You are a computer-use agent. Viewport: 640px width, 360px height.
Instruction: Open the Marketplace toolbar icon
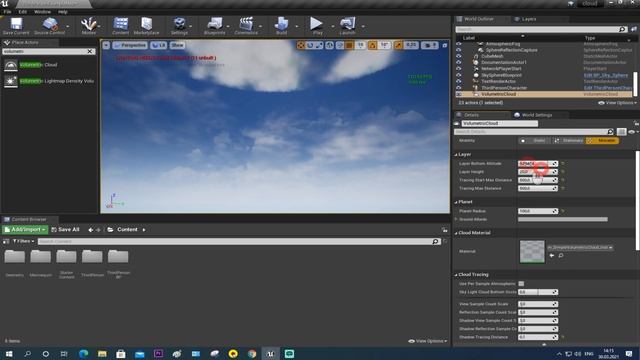point(147,24)
